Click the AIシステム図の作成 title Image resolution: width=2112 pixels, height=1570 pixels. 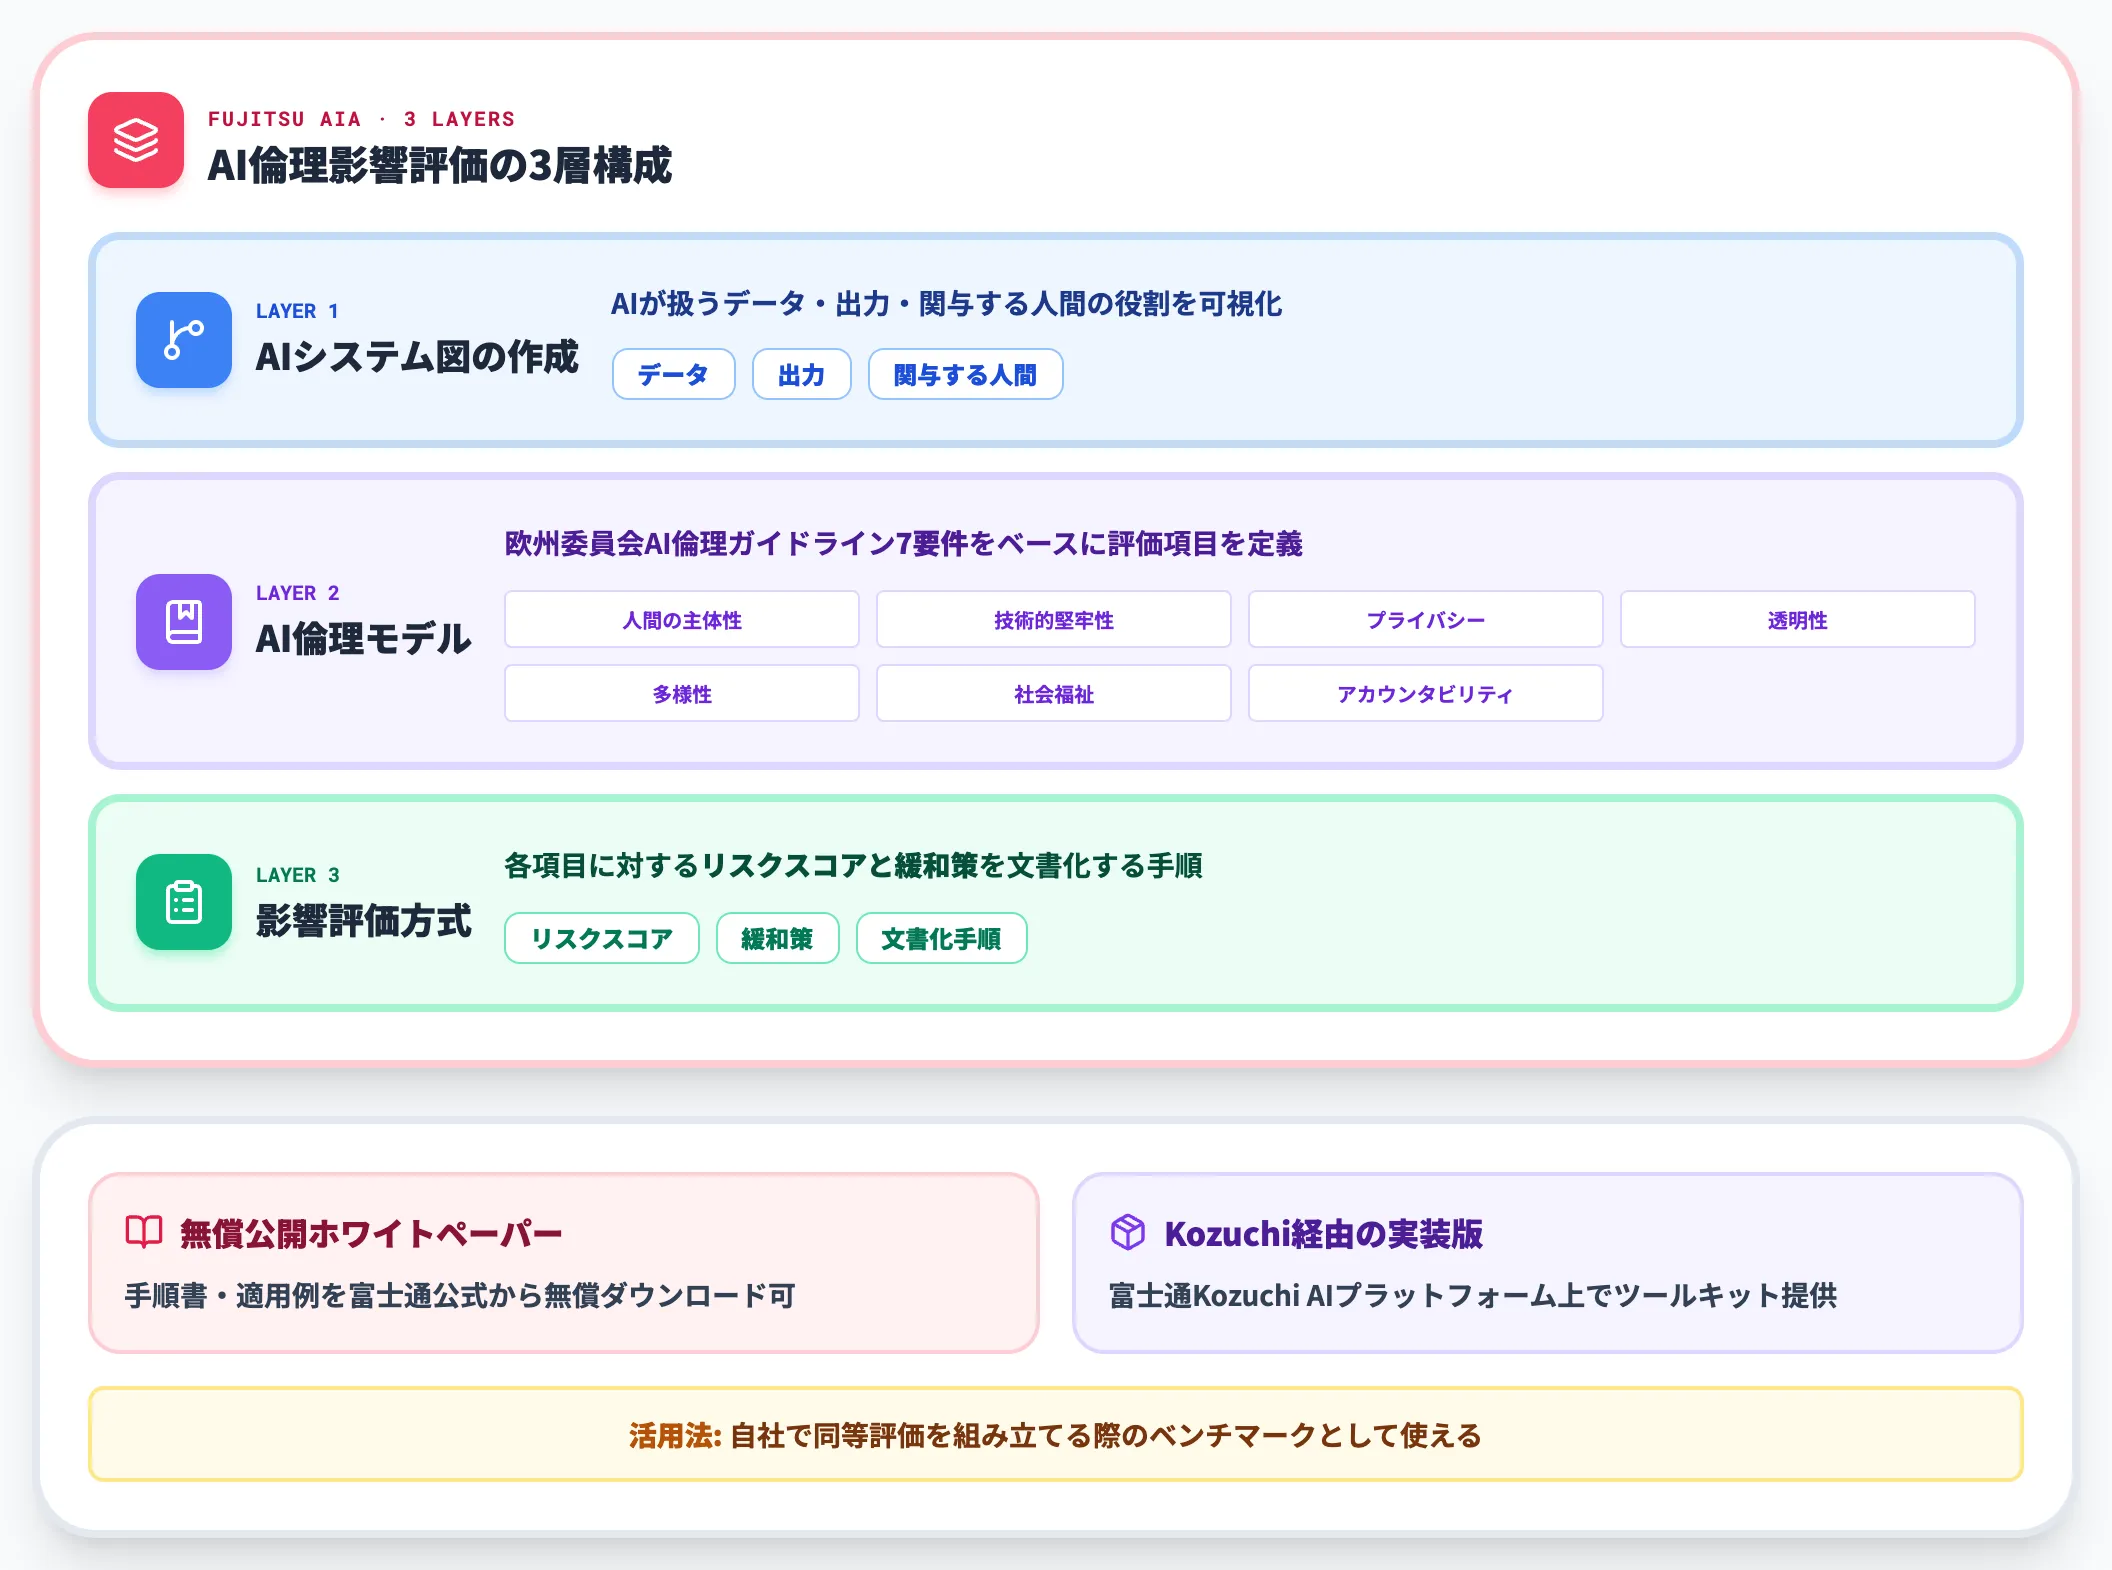pos(417,357)
